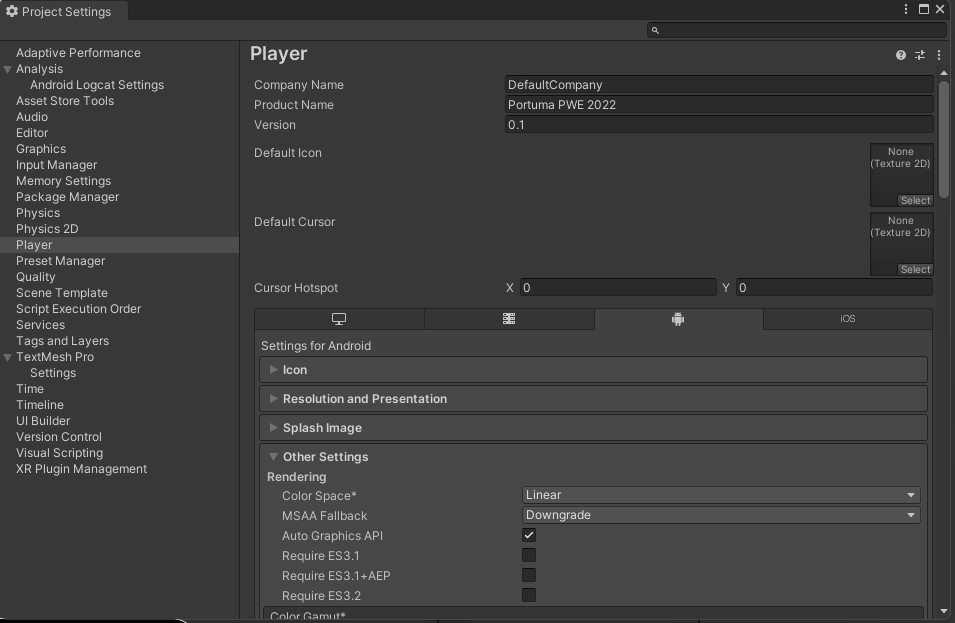Open Script Execution Order settings
The image size is (955, 623).
pyautogui.click(x=78, y=309)
